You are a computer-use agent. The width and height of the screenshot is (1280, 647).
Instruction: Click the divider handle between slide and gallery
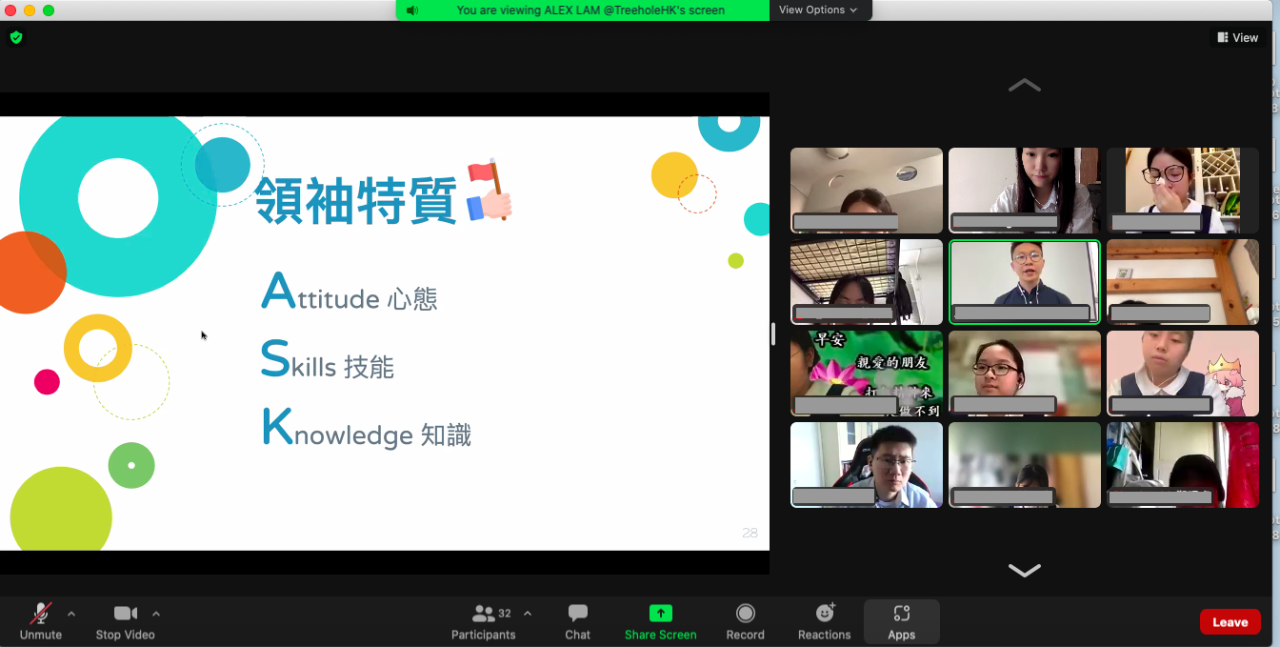coord(773,334)
